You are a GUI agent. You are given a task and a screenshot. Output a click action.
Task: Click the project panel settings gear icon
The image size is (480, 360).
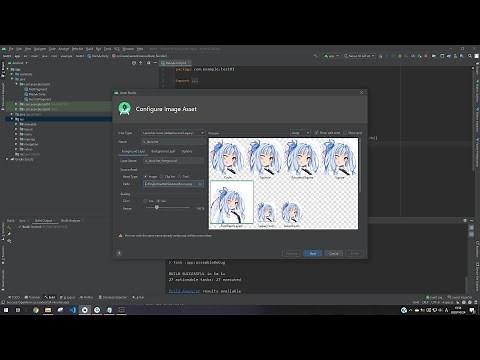[148, 63]
